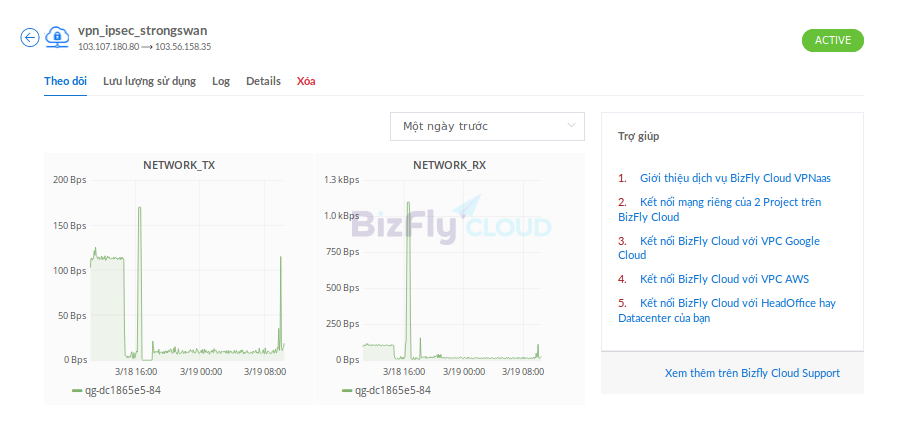Click the VPN cloud lock icon
Viewport: 904px width, 438px height.
tap(57, 37)
